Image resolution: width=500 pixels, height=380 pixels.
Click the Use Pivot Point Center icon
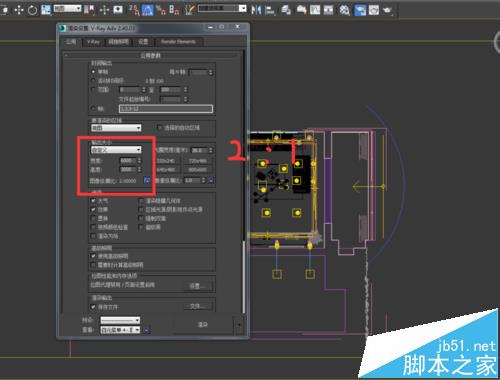[89, 10]
